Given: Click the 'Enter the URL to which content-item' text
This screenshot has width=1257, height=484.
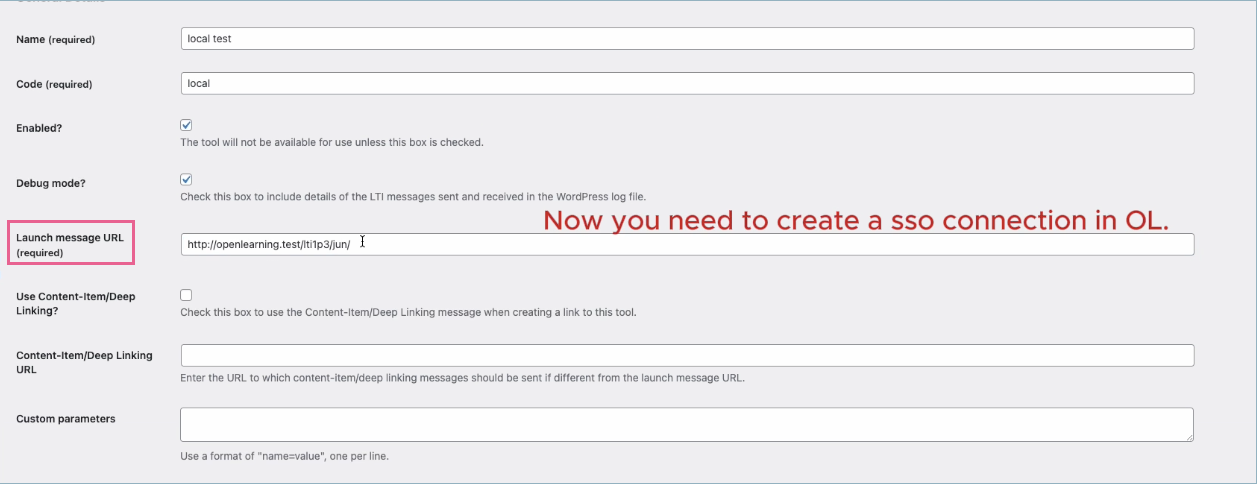Looking at the screenshot, I should (x=462, y=378).
